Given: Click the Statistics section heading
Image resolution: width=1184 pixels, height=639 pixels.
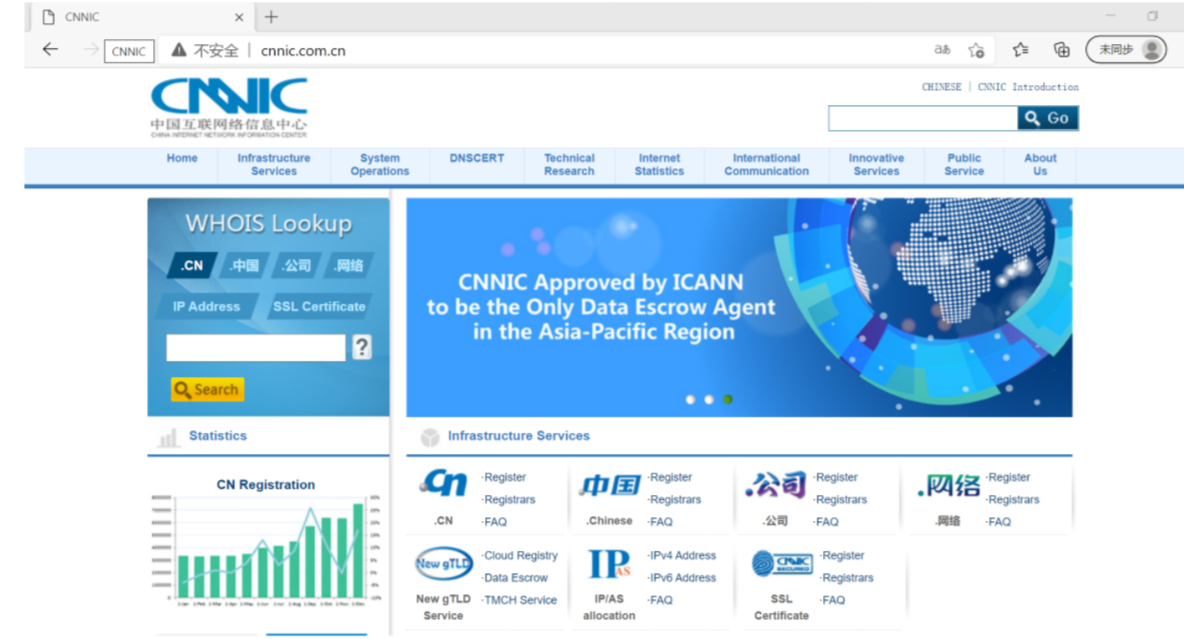Looking at the screenshot, I should pos(217,436).
